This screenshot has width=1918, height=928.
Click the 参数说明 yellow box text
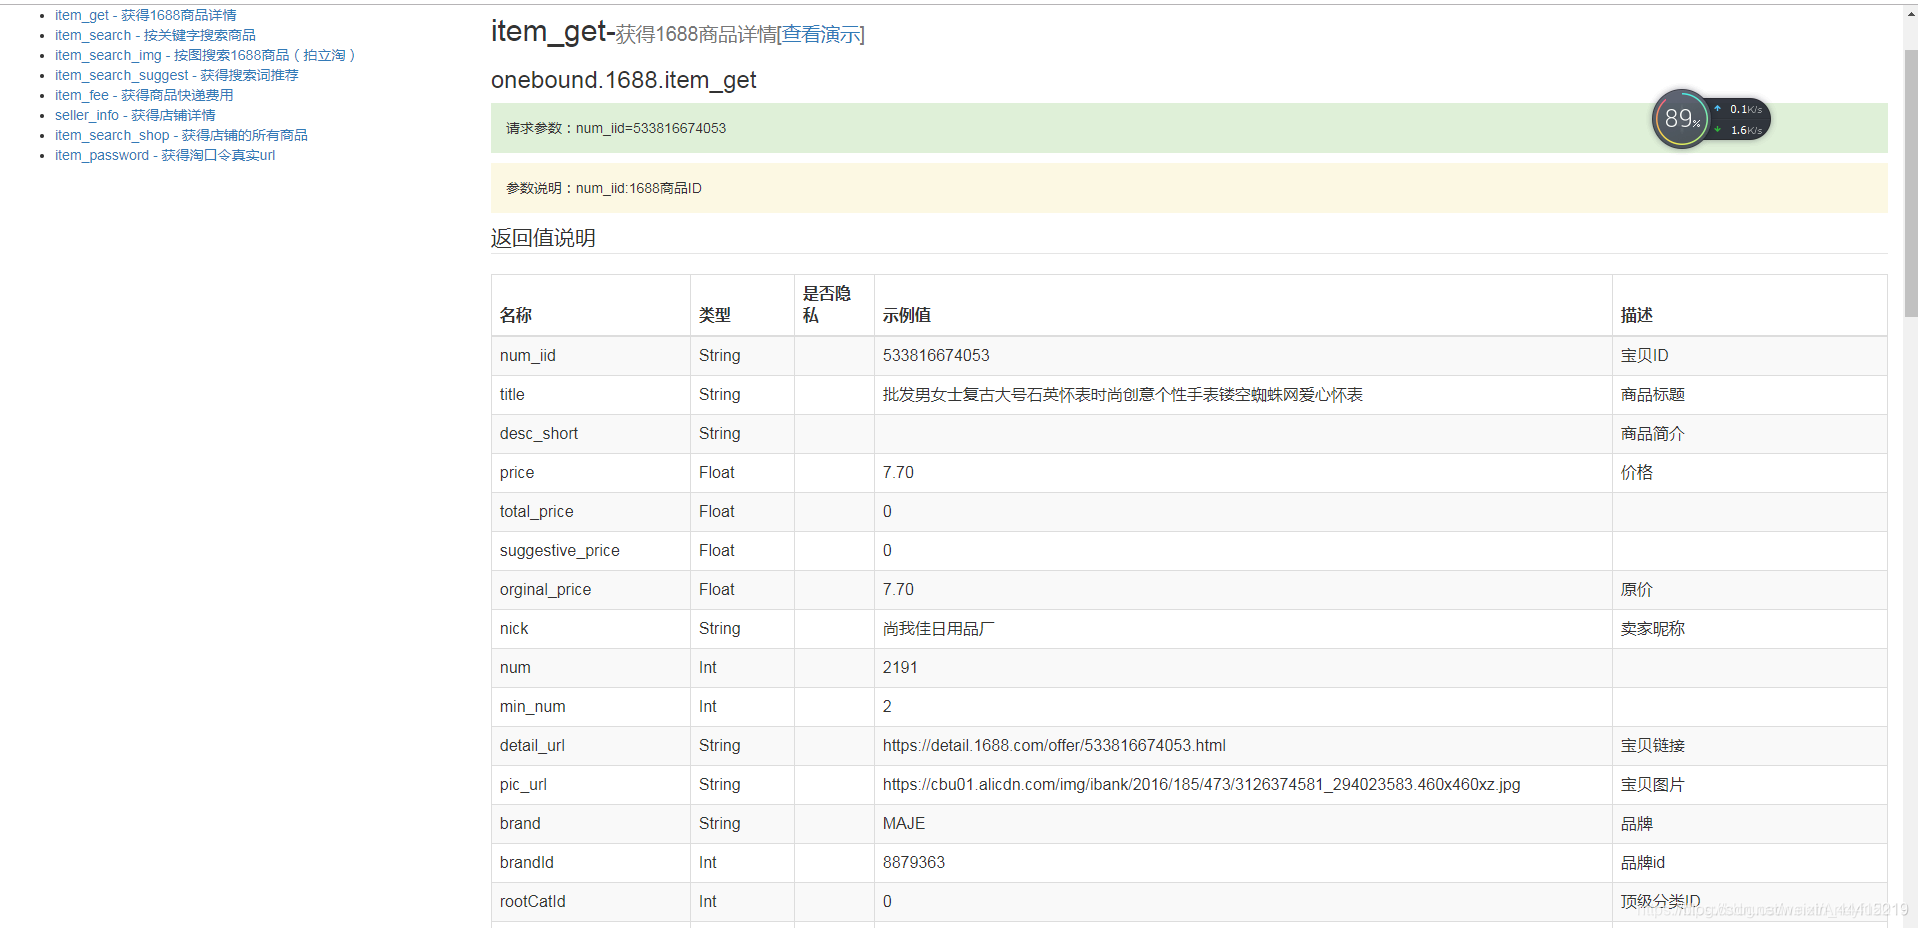click(604, 188)
